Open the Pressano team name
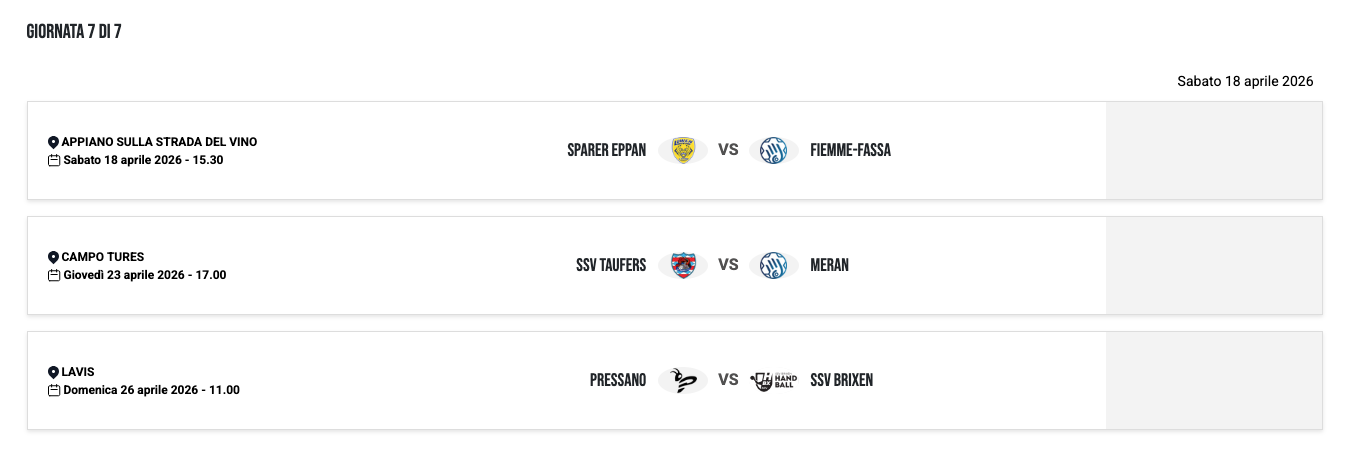 click(617, 380)
